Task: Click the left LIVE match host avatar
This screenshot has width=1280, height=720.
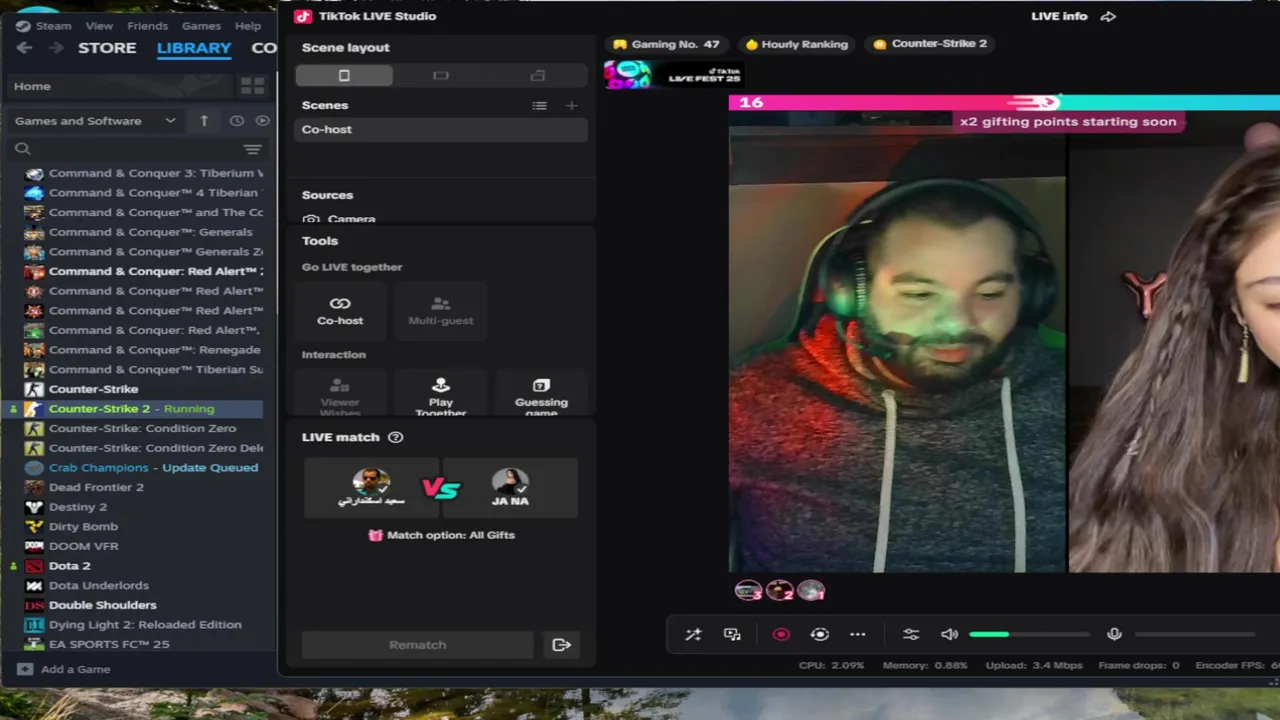Action: (x=371, y=483)
